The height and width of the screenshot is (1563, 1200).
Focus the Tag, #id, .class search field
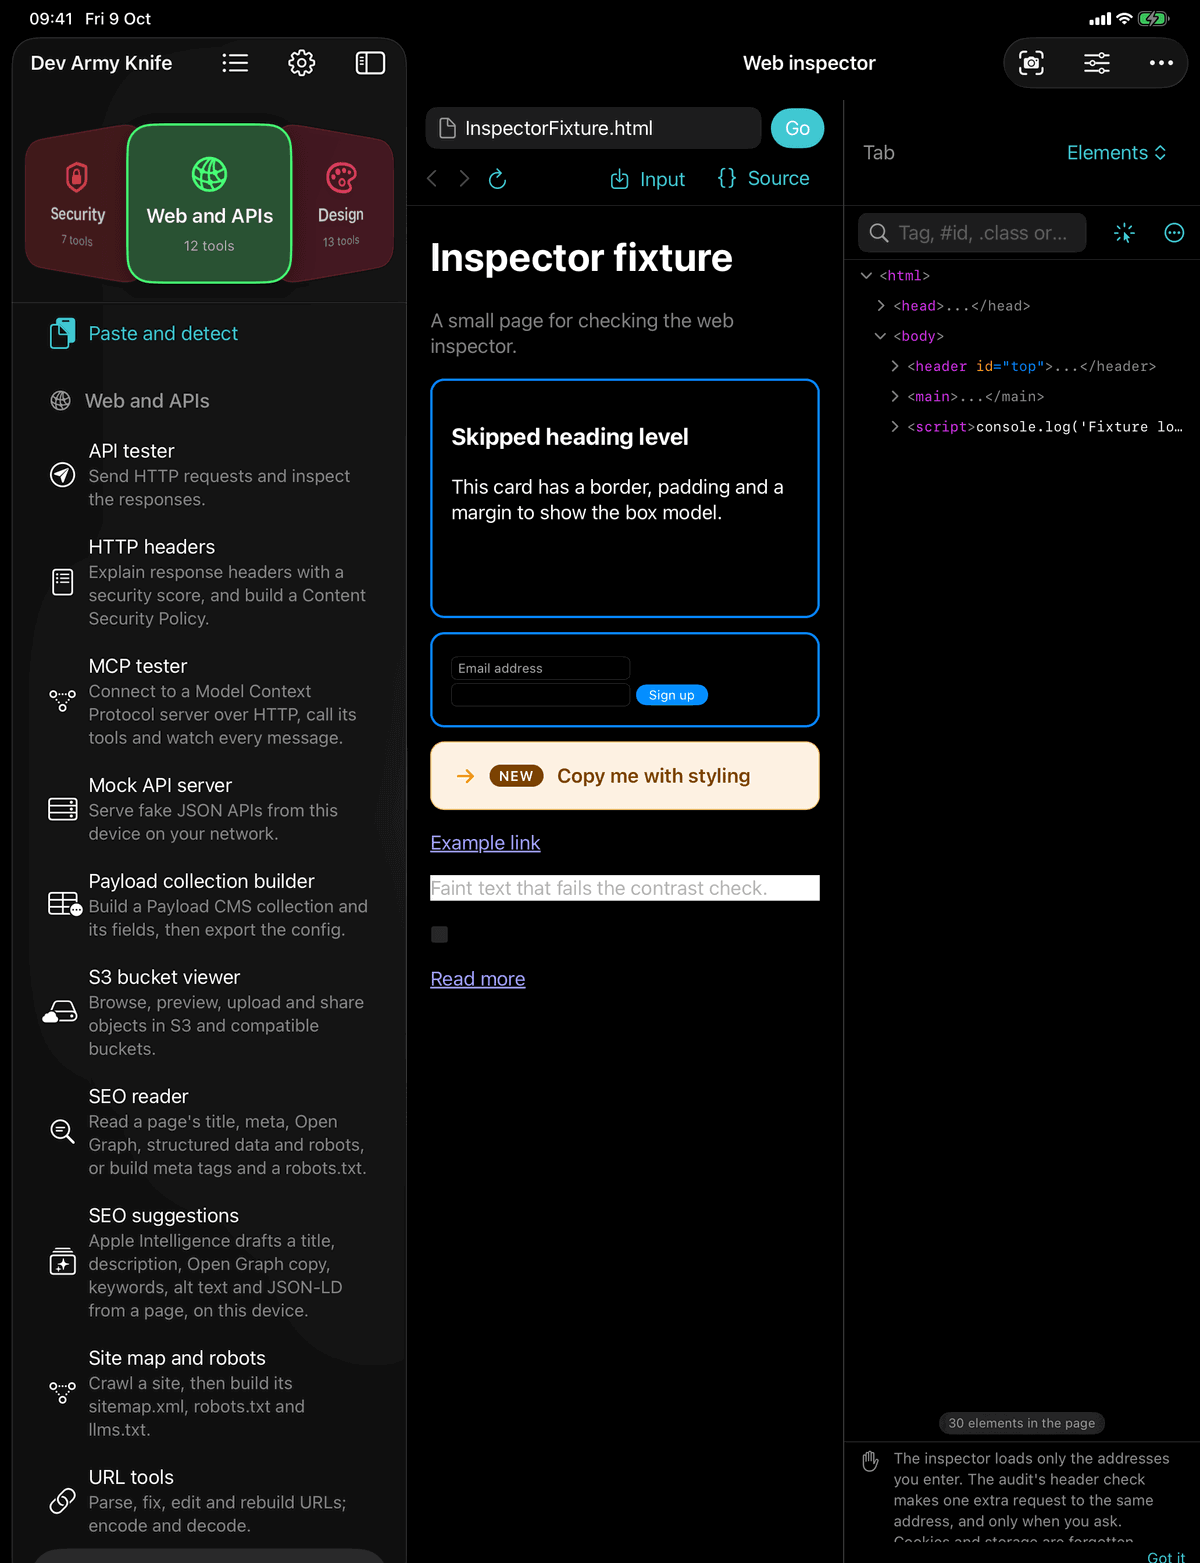point(972,233)
